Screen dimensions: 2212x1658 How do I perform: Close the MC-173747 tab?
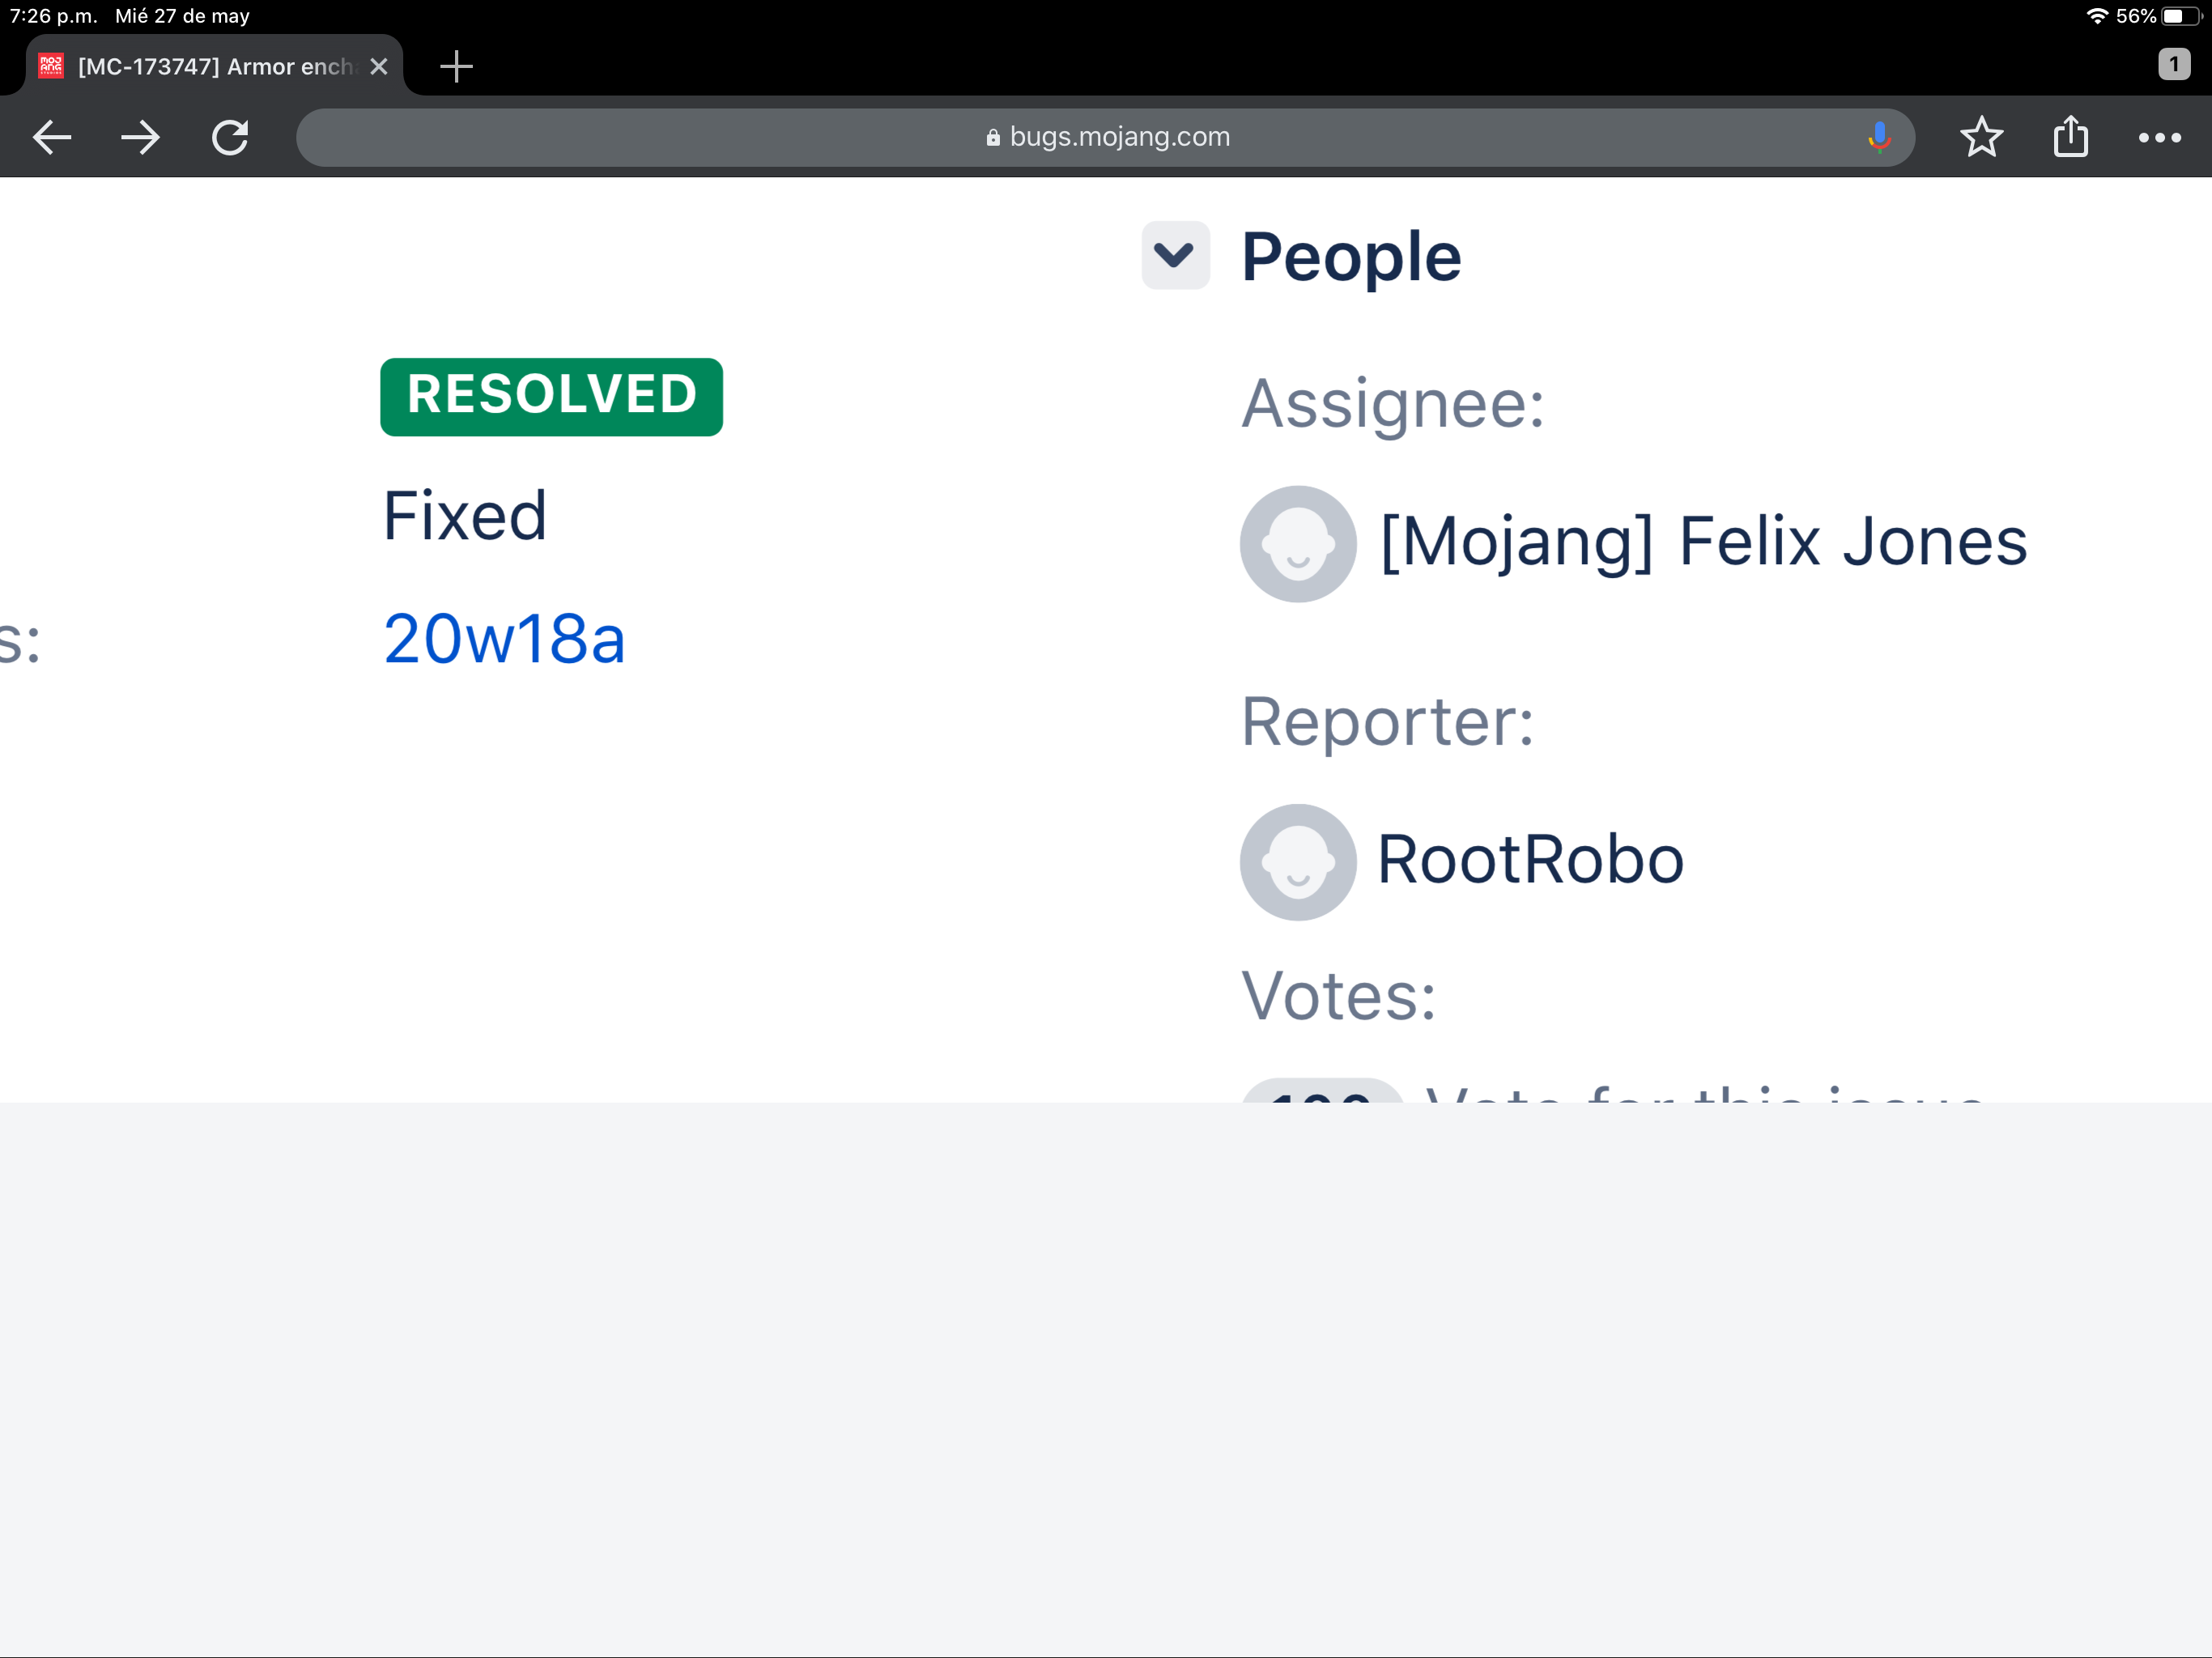pyautogui.click(x=379, y=67)
